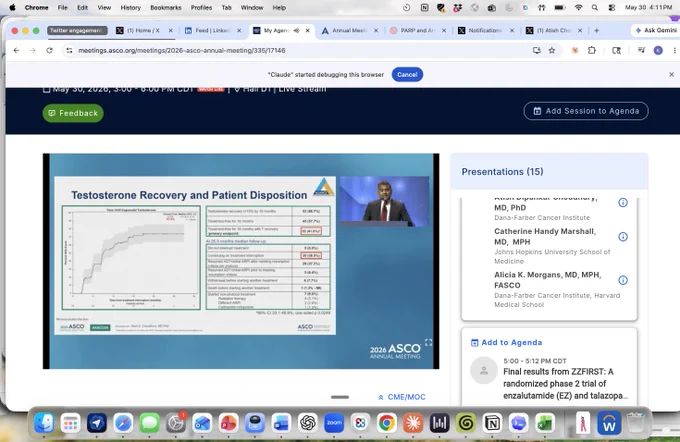The image size is (680, 442).
Task: Show info for Catherine Handy Marshall
Action: [623, 236]
